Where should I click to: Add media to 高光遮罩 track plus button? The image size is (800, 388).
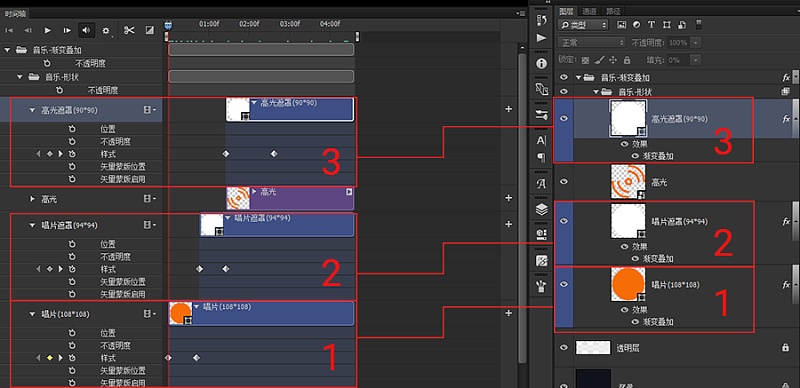(x=508, y=109)
